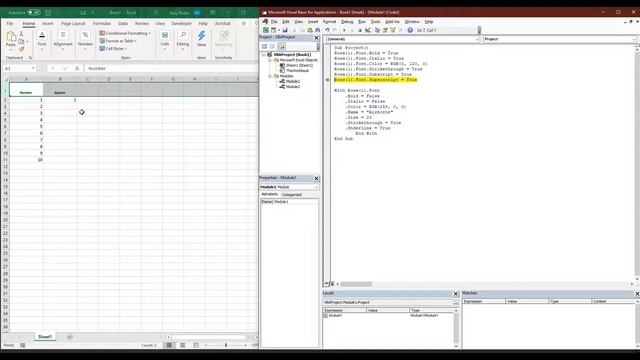This screenshot has width=640, height=360.
Task: Open the Formulas tab in Excel ribbon
Action: 102,24
